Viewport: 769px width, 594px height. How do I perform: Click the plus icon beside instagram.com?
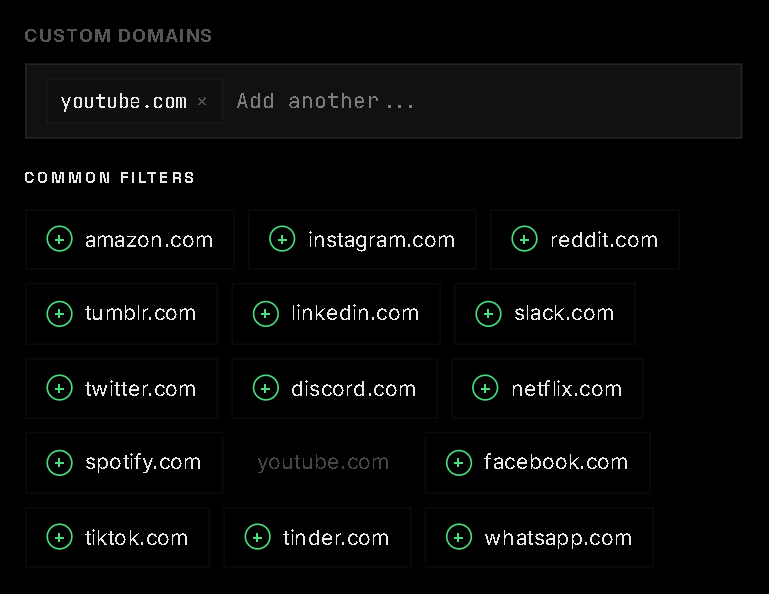click(x=282, y=239)
